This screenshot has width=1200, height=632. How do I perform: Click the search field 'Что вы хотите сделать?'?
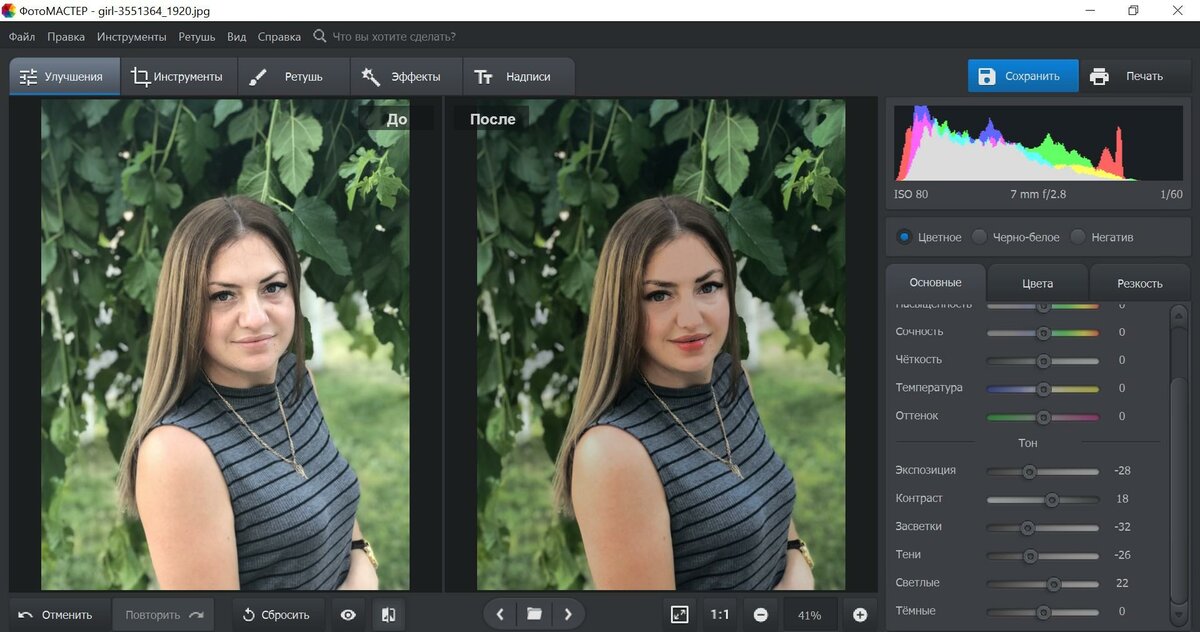[x=394, y=37]
